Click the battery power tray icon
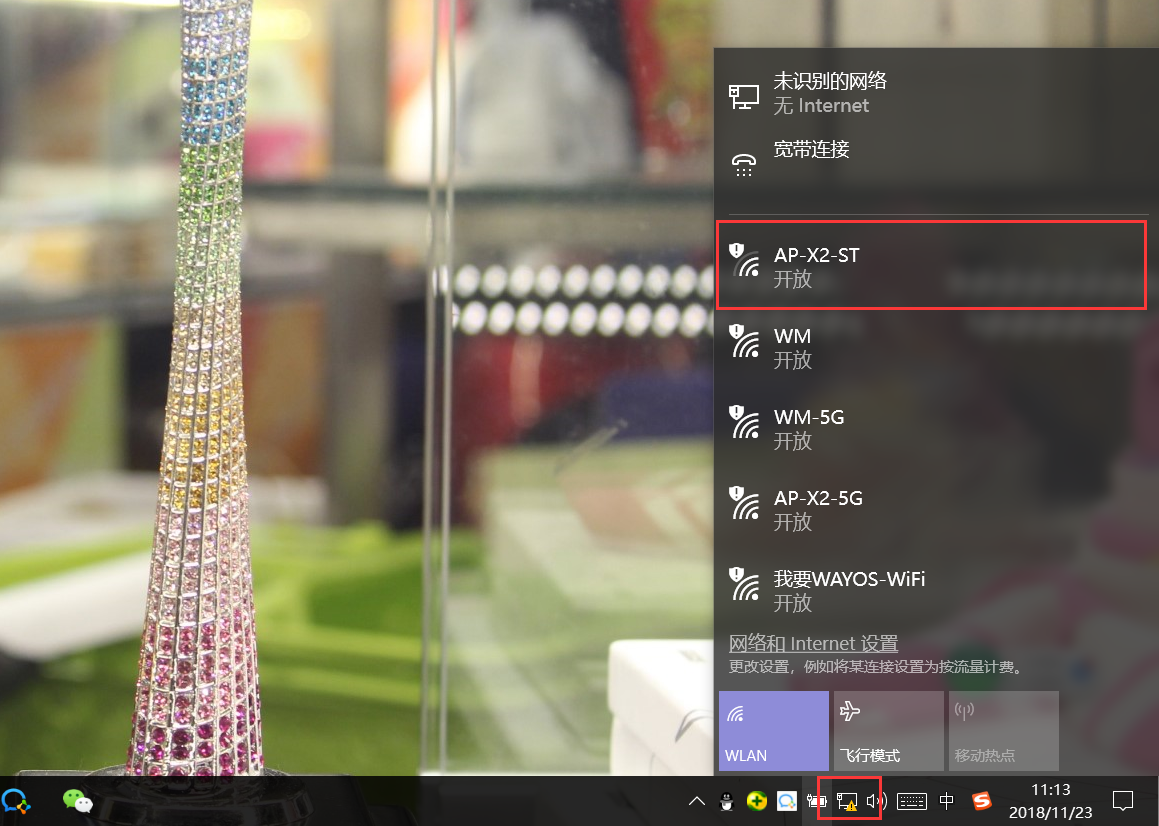 [816, 801]
